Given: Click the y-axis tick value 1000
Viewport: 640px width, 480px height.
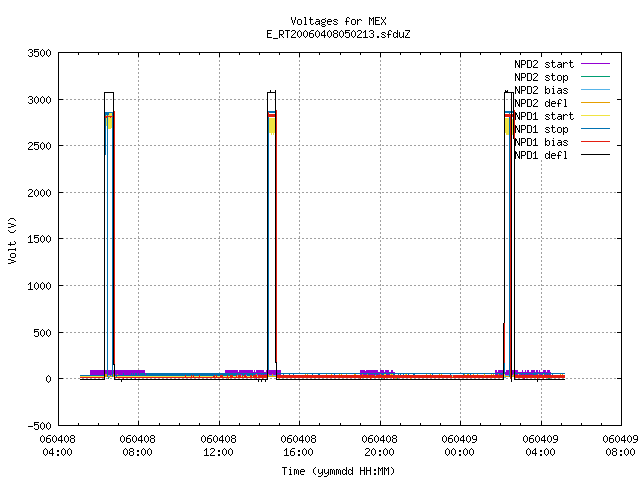Looking at the screenshot, I should click(x=39, y=286).
